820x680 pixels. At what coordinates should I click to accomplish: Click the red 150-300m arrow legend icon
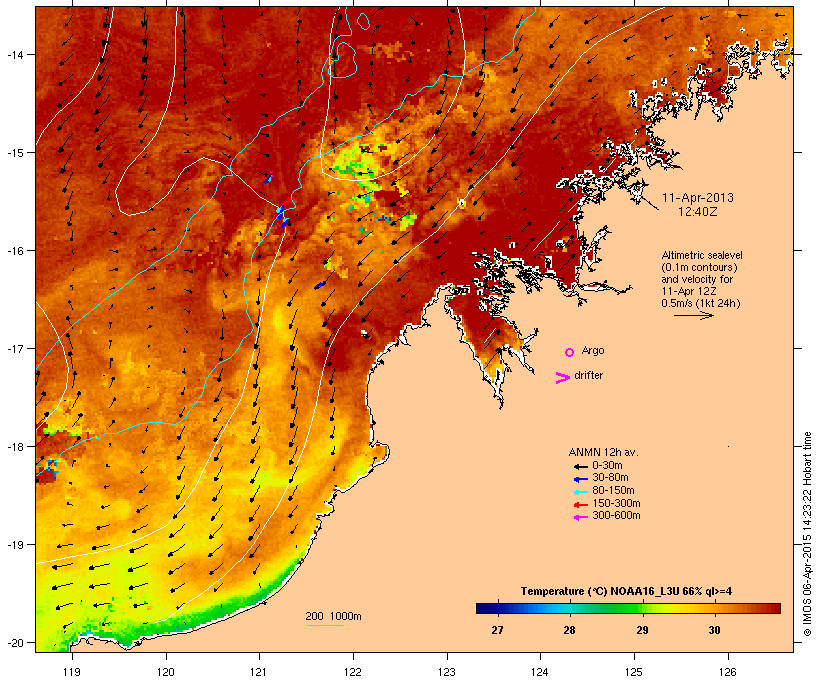(580, 505)
